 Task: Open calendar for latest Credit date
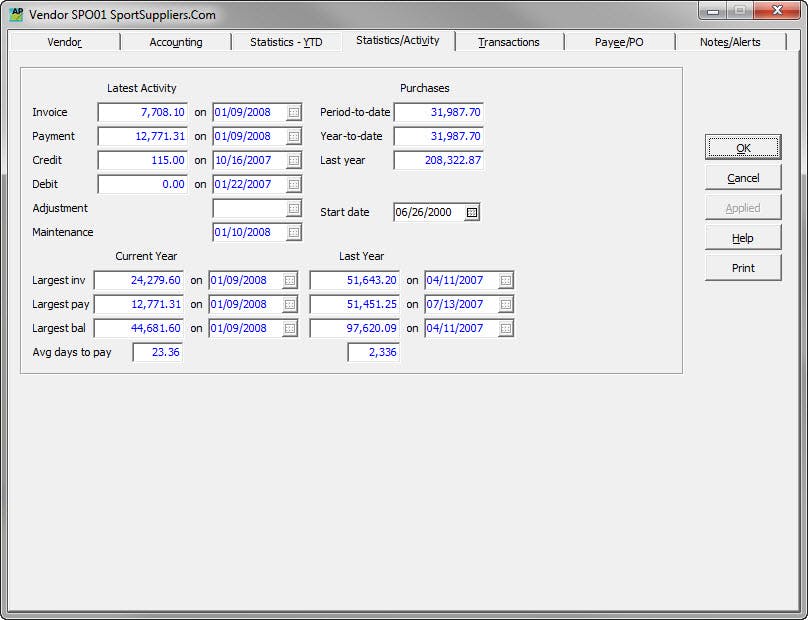(294, 160)
